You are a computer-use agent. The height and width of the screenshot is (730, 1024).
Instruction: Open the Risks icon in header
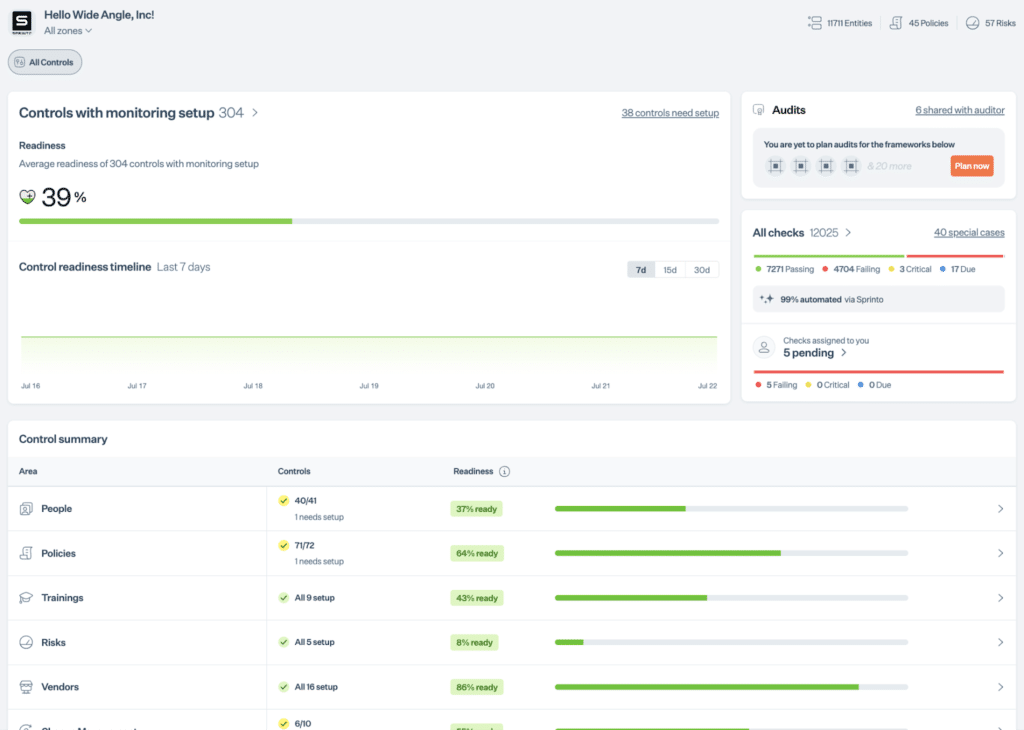point(972,23)
